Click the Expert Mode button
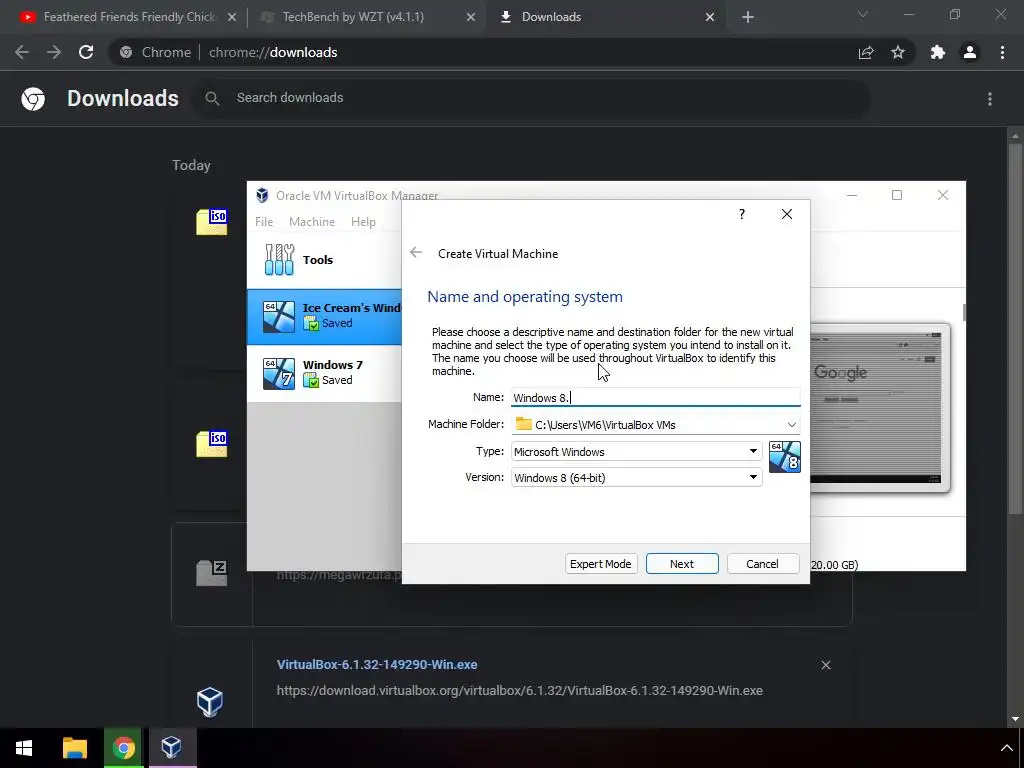This screenshot has width=1024, height=768. point(600,564)
